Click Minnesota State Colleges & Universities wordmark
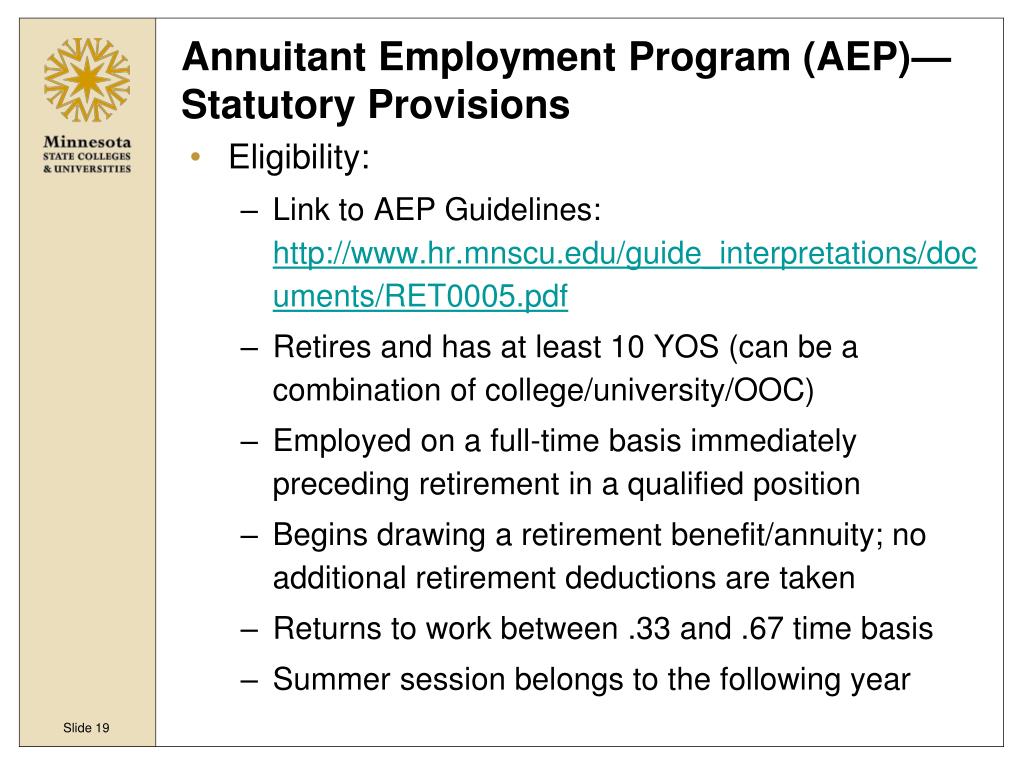Screen dimensions: 1024x768 87,154
